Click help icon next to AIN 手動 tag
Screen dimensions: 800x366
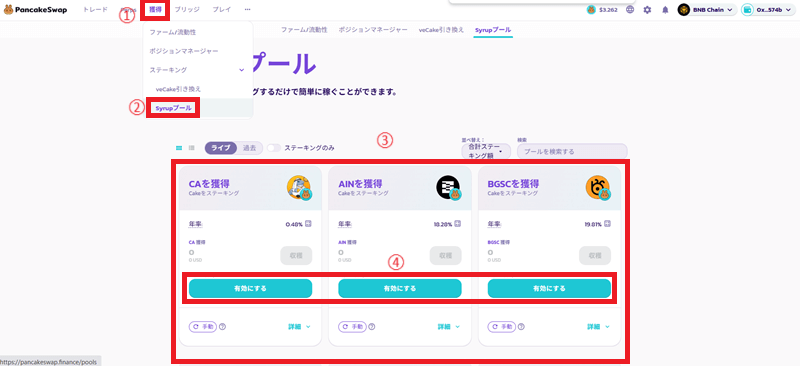tap(371, 327)
